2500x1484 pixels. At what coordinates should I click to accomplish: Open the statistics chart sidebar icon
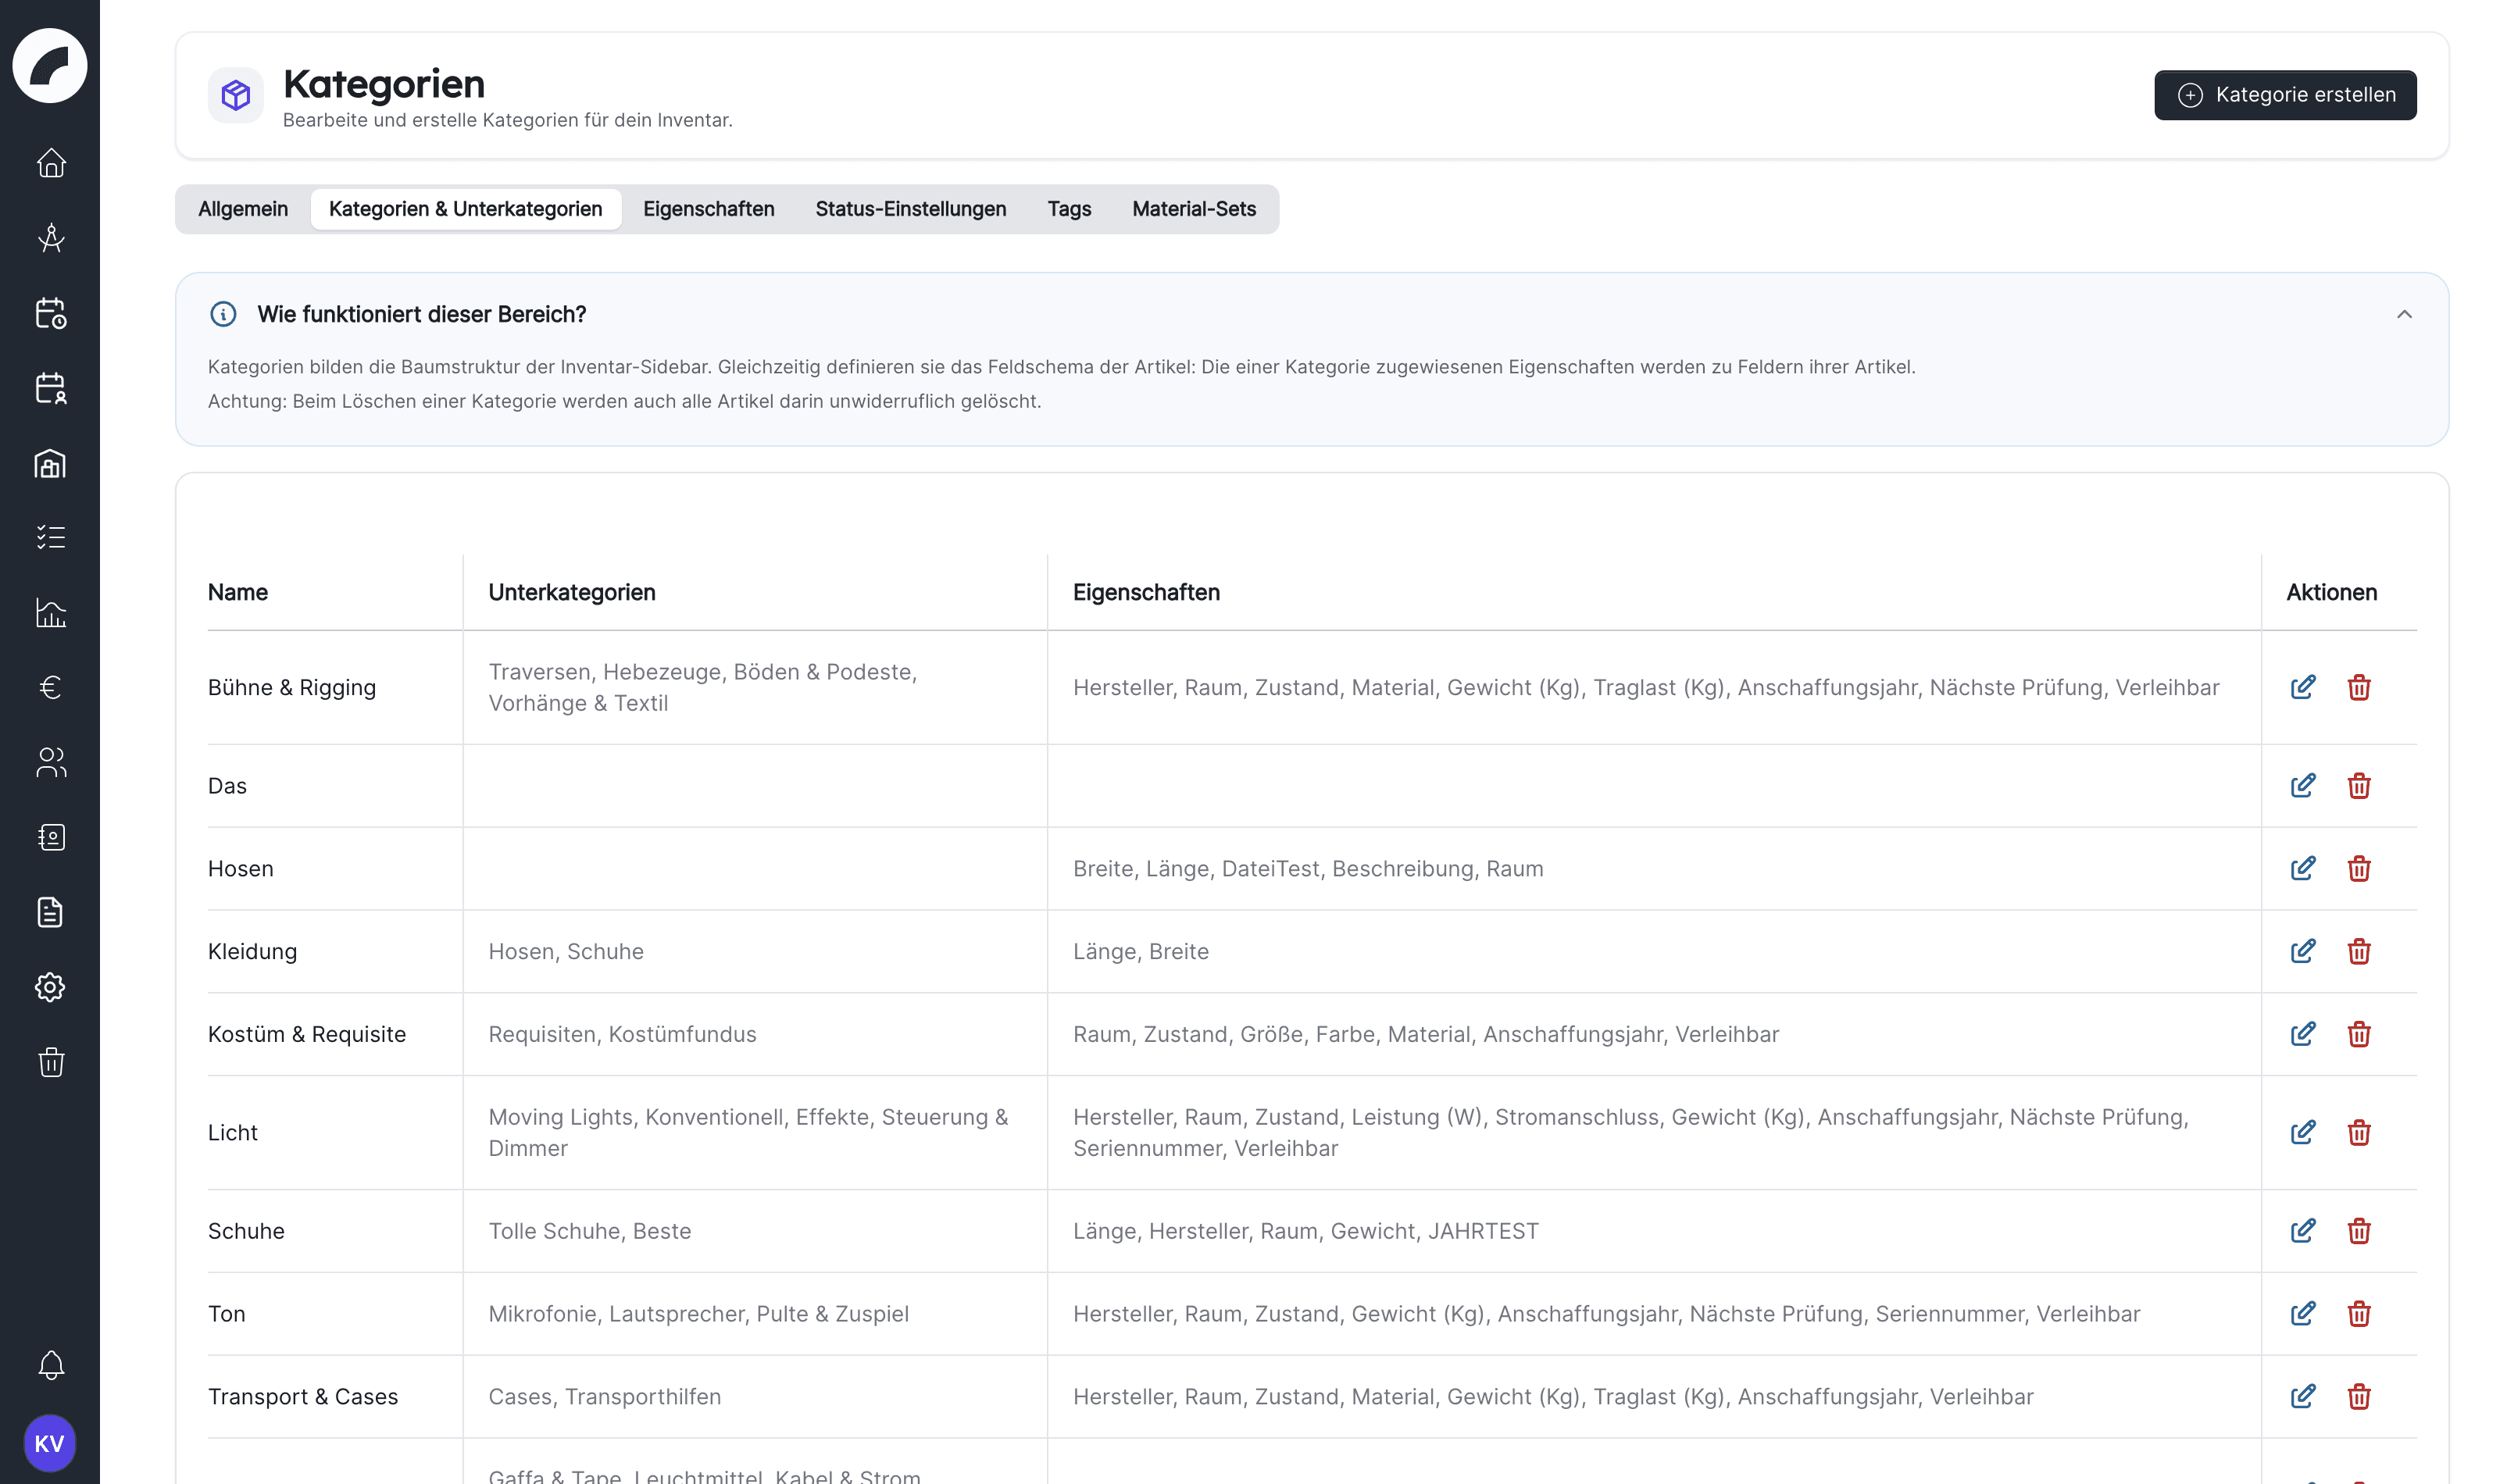coord(50,612)
